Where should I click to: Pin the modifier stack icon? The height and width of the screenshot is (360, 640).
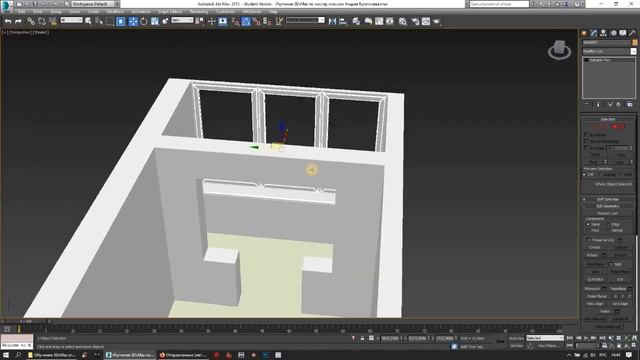(x=587, y=104)
